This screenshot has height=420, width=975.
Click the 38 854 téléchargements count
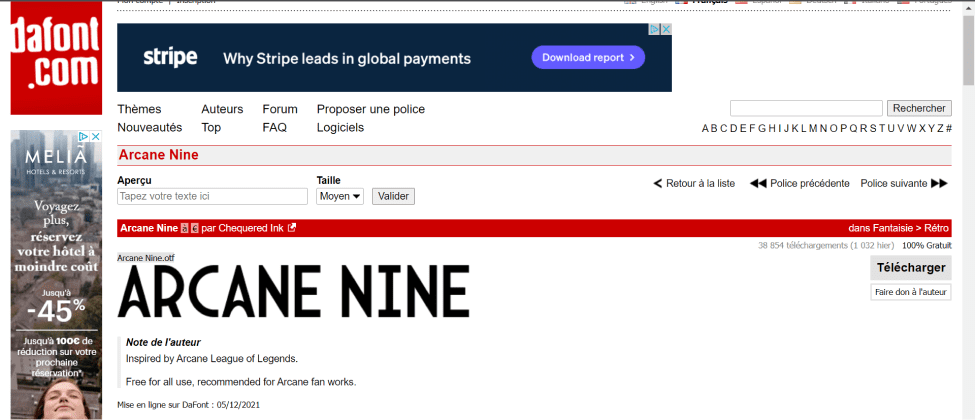pyautogui.click(x=826, y=245)
